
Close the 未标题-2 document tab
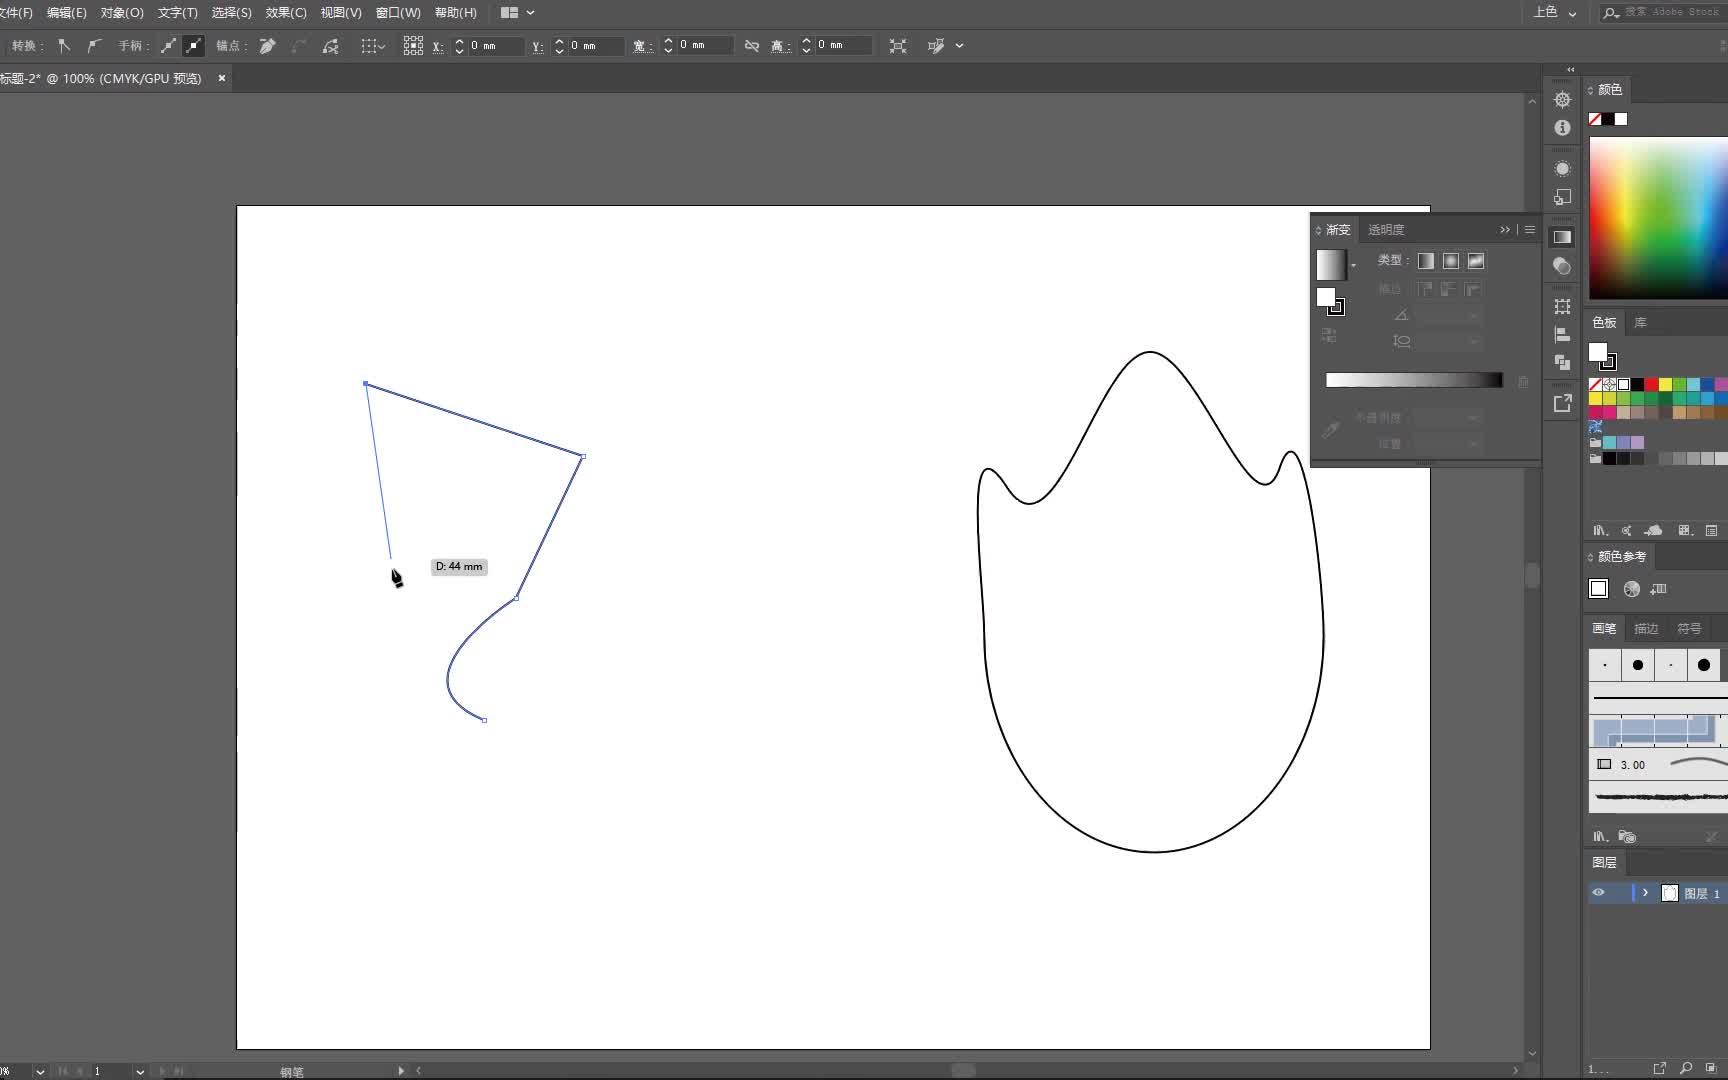click(222, 78)
